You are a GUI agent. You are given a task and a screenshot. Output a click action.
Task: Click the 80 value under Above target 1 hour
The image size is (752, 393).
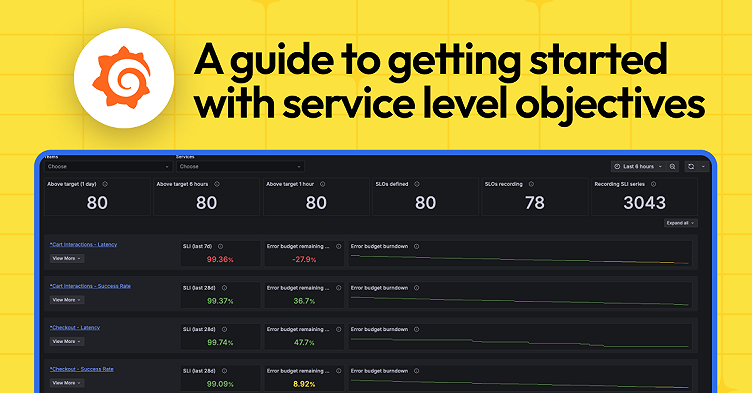(x=316, y=203)
